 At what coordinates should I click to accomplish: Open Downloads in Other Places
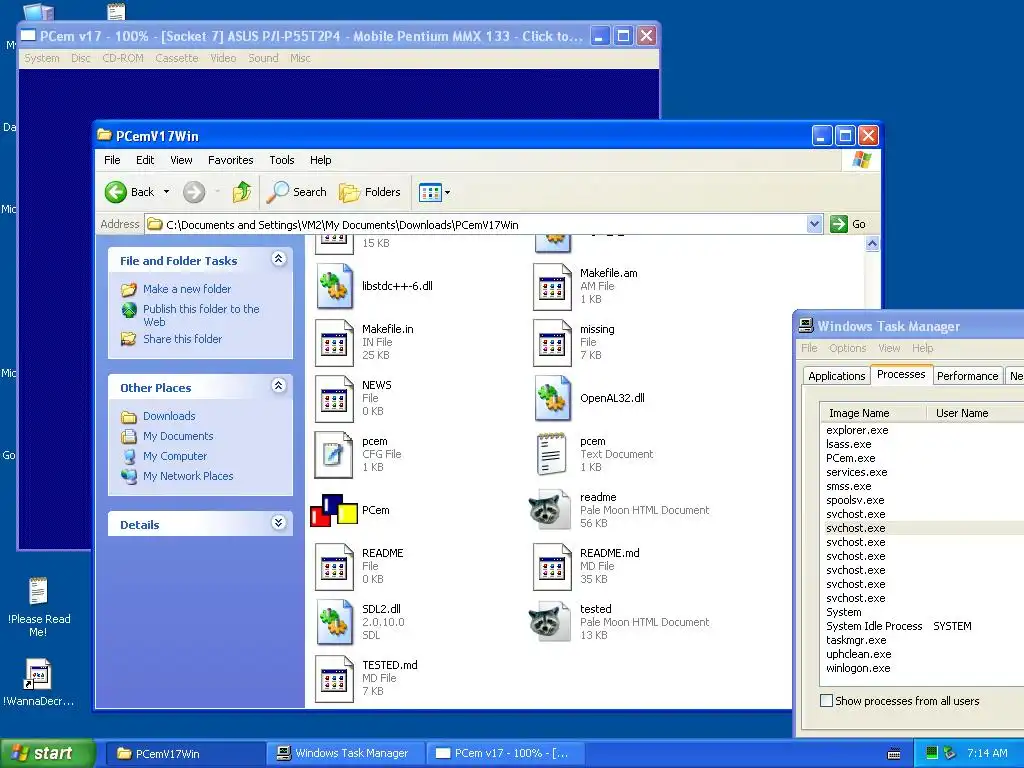coord(168,416)
